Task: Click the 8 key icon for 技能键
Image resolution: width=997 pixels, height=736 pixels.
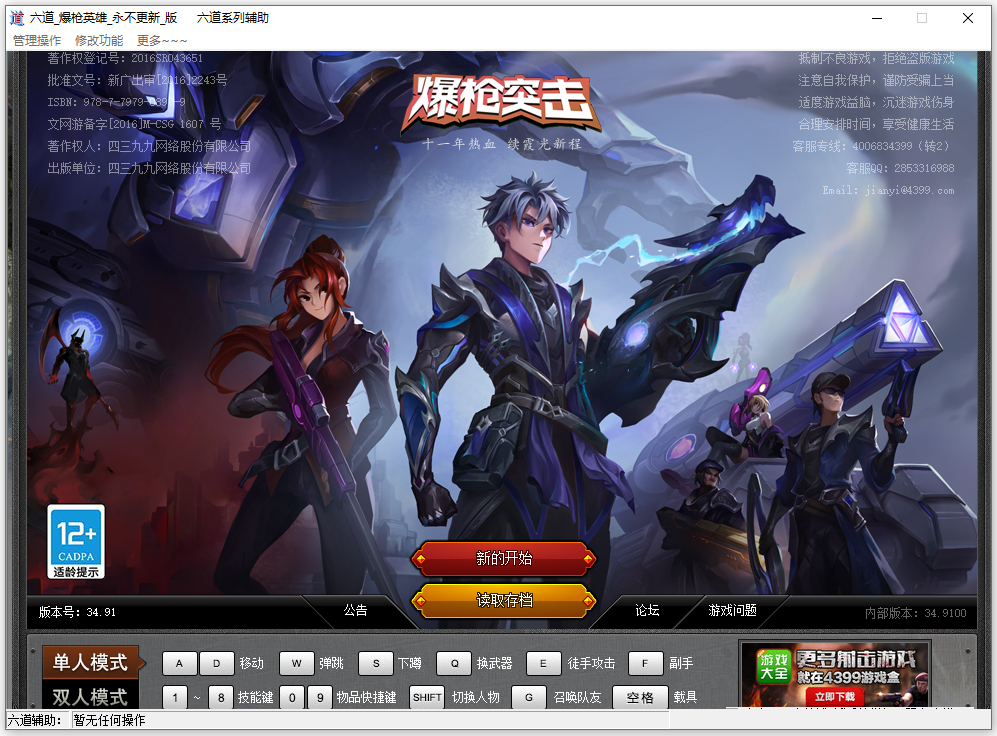Action: pyautogui.click(x=221, y=697)
